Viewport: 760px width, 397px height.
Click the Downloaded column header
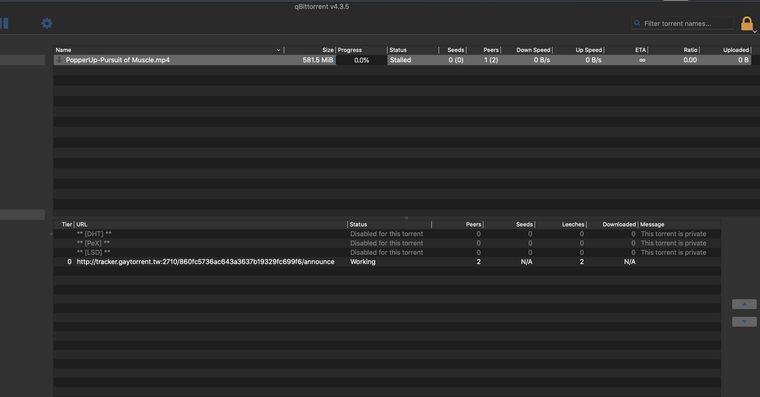[x=619, y=224]
